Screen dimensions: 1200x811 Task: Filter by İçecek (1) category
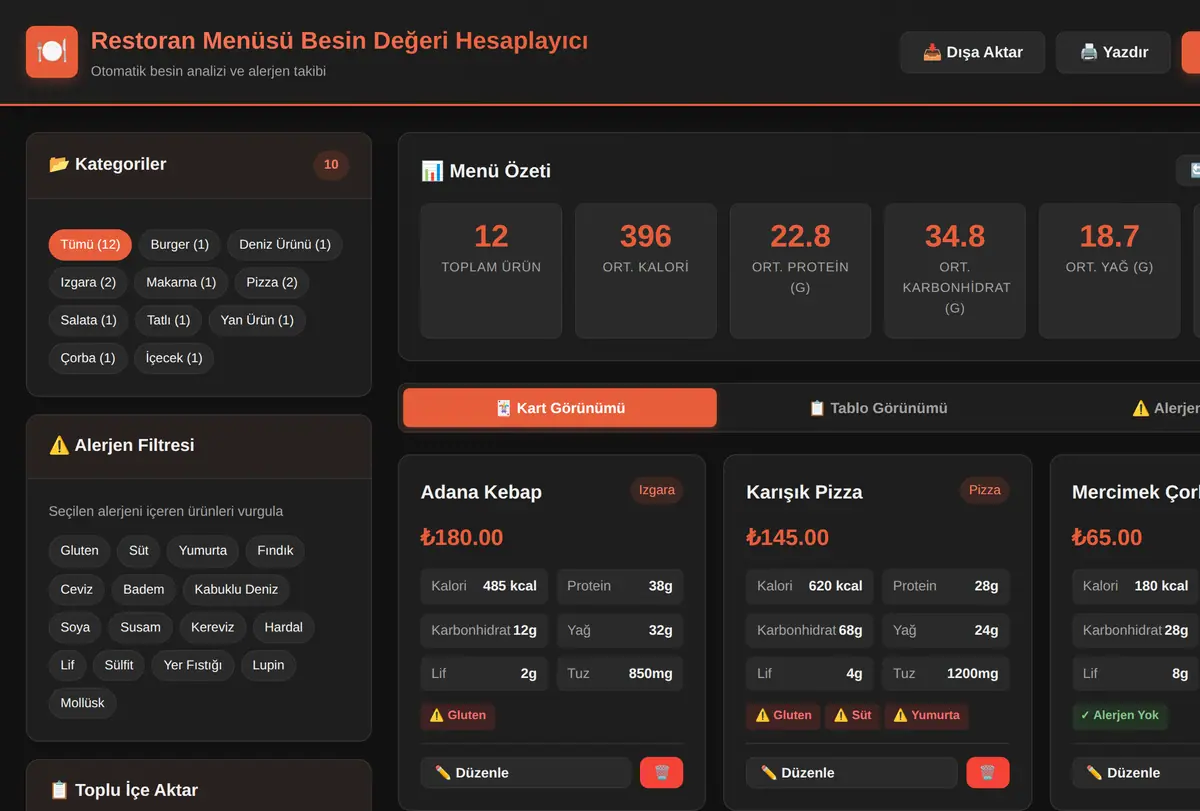pos(174,358)
